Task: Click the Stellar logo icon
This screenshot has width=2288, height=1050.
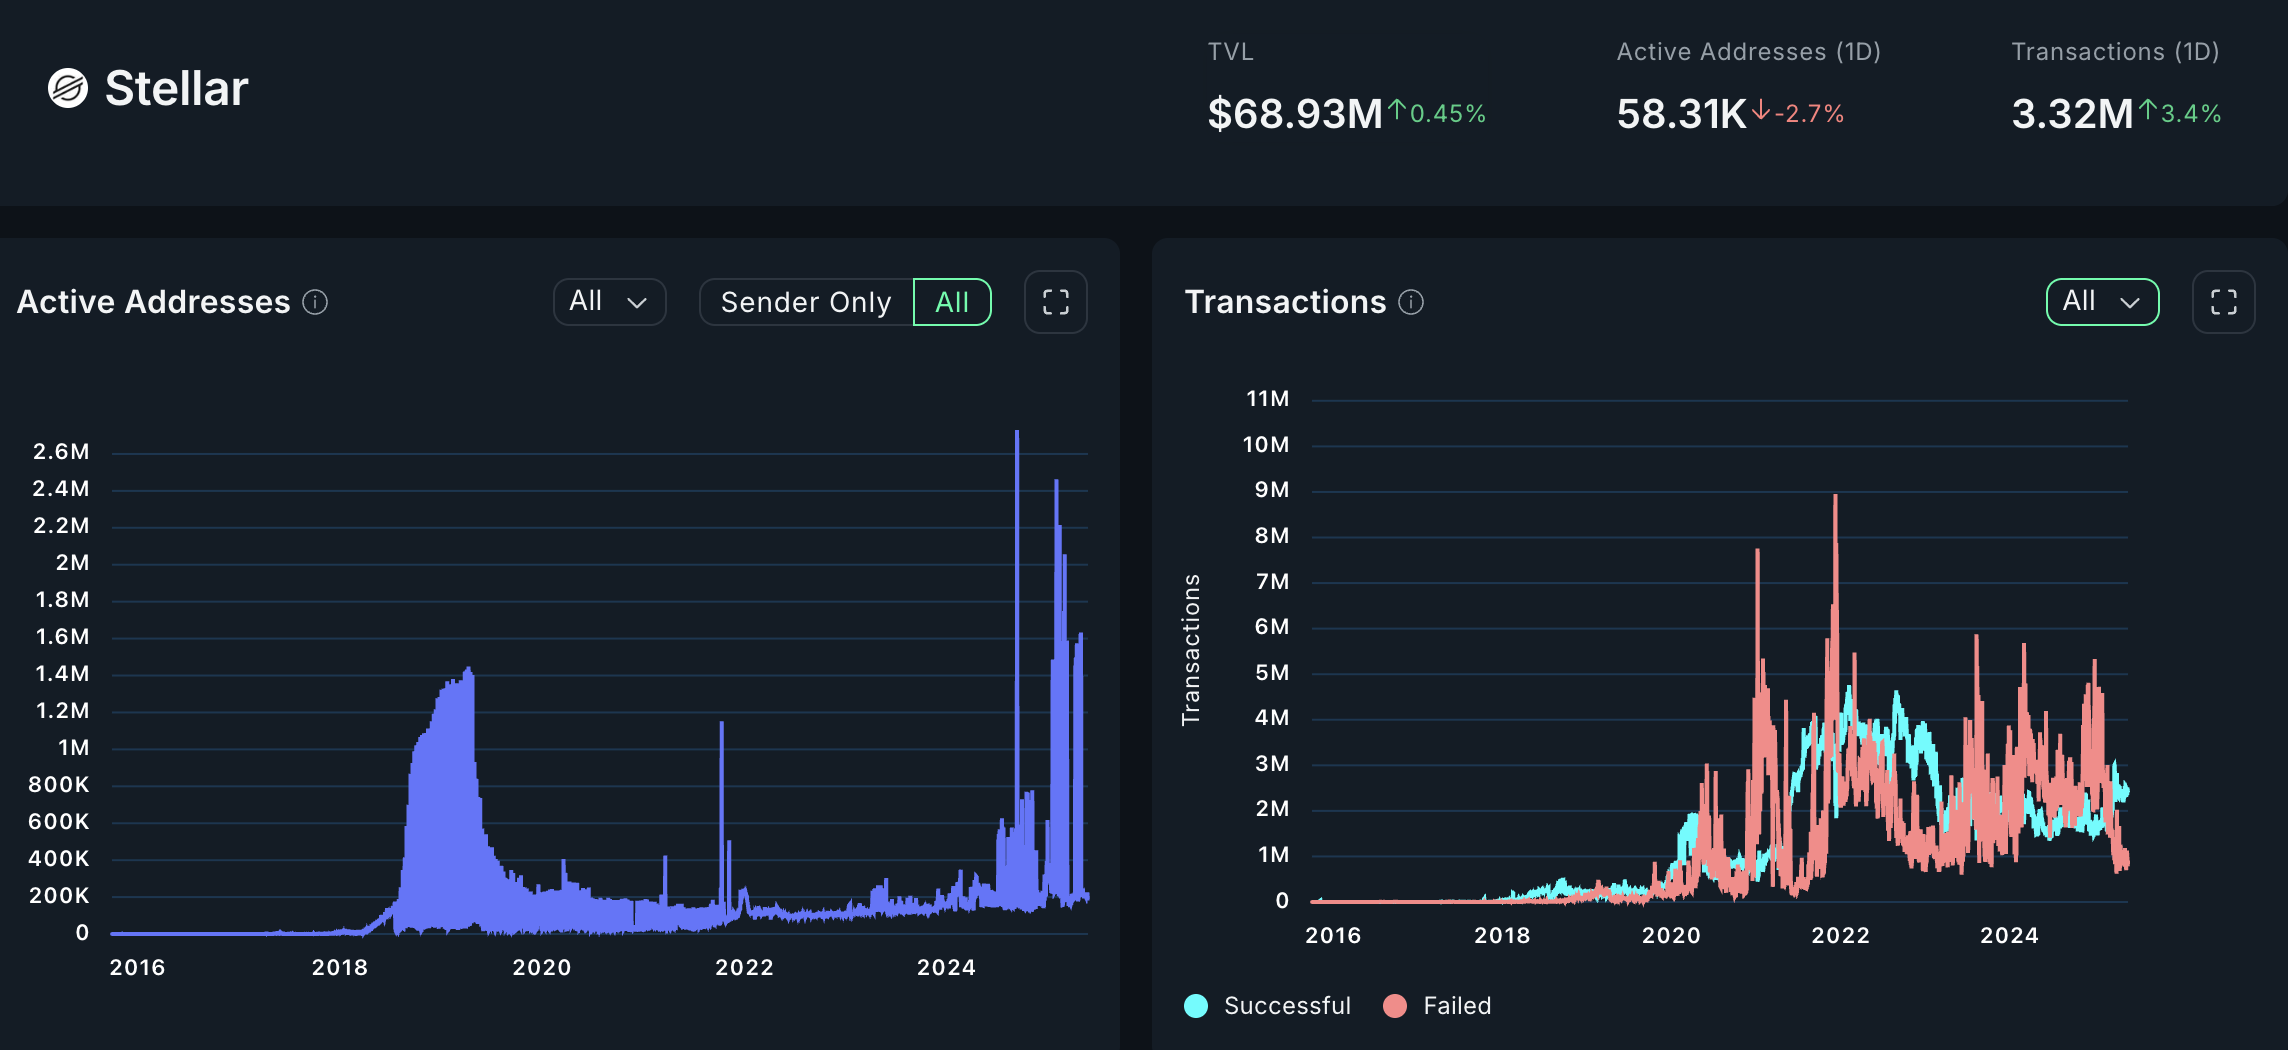Action: (68, 88)
